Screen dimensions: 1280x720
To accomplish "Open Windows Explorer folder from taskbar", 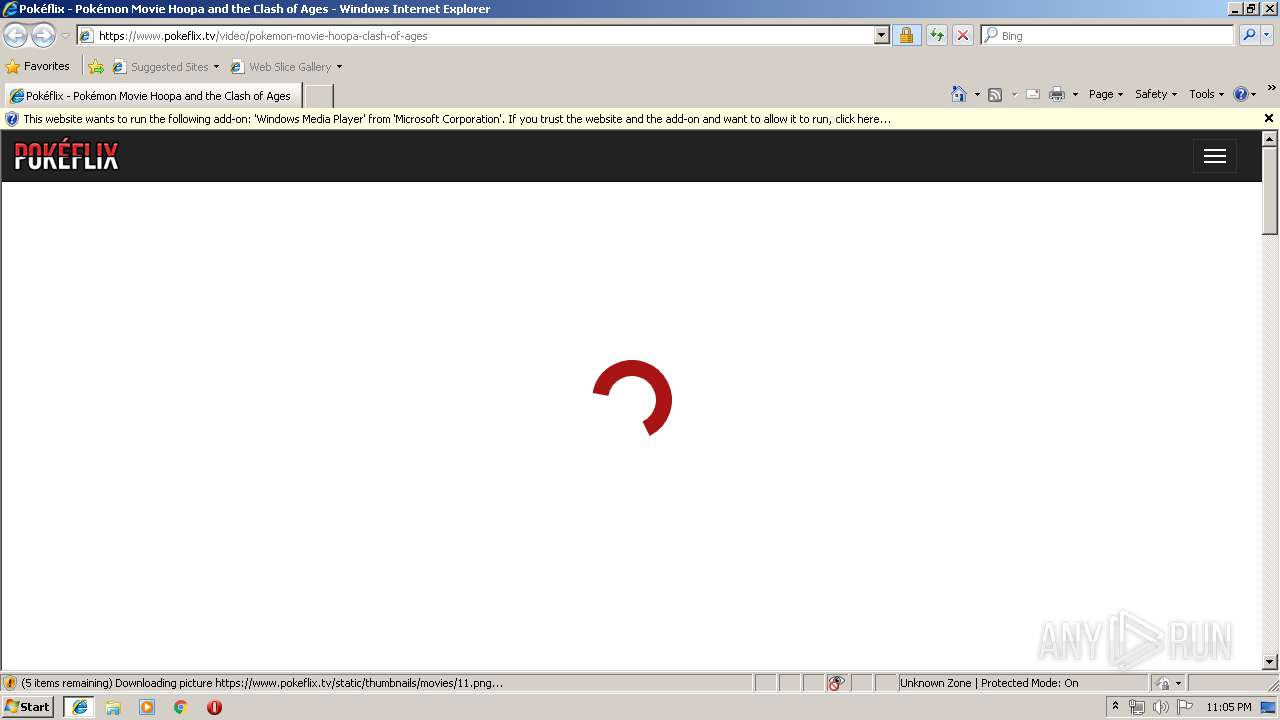I will 113,707.
